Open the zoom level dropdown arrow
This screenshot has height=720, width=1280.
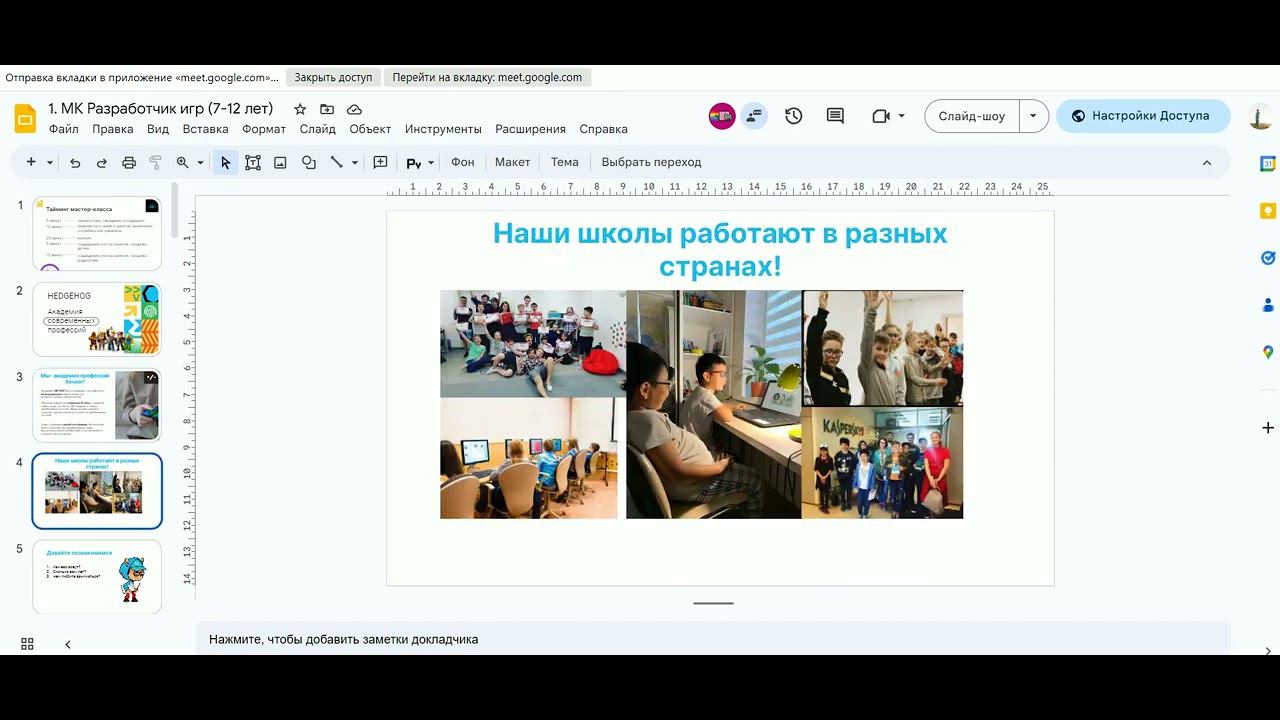pos(200,162)
